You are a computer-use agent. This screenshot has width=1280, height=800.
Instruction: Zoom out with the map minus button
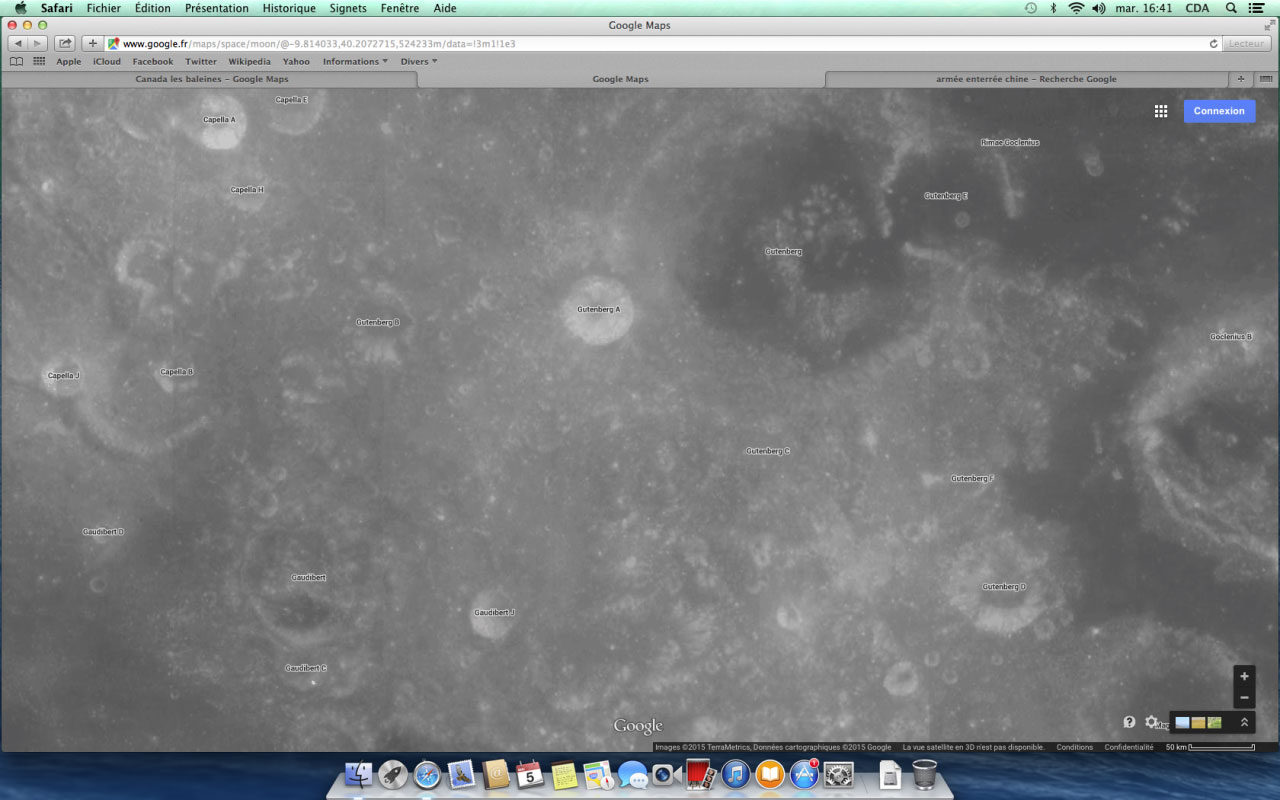(1244, 697)
